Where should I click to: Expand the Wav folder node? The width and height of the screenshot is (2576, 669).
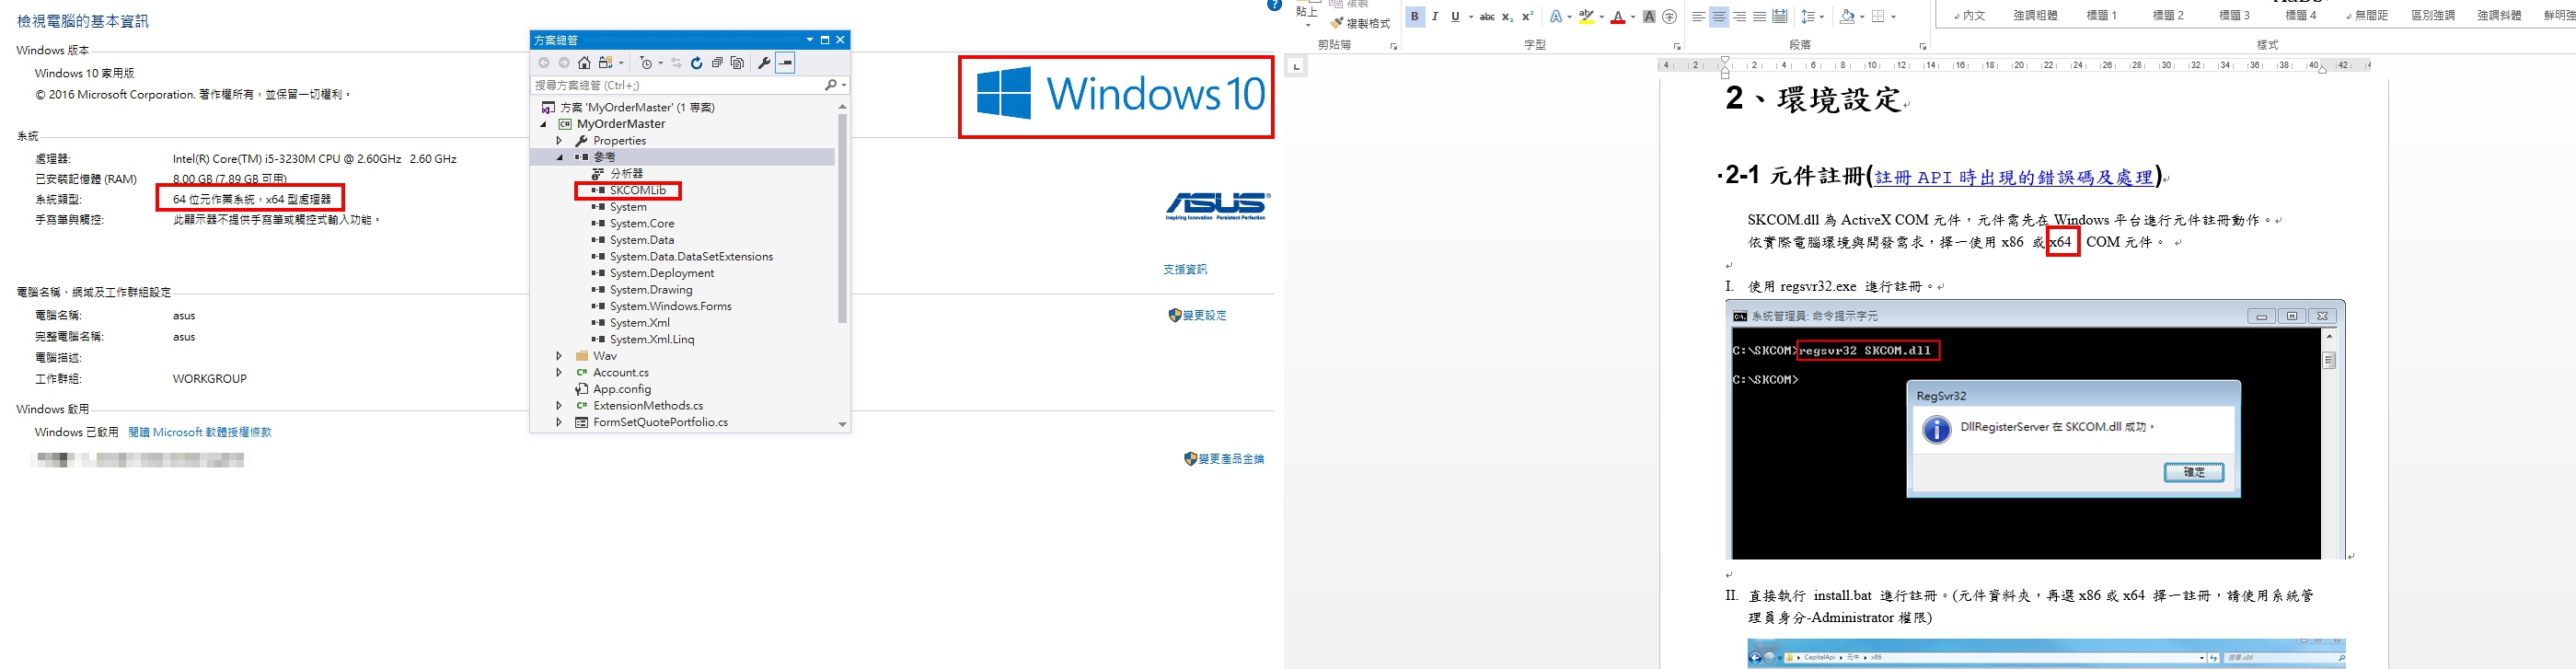[x=559, y=356]
